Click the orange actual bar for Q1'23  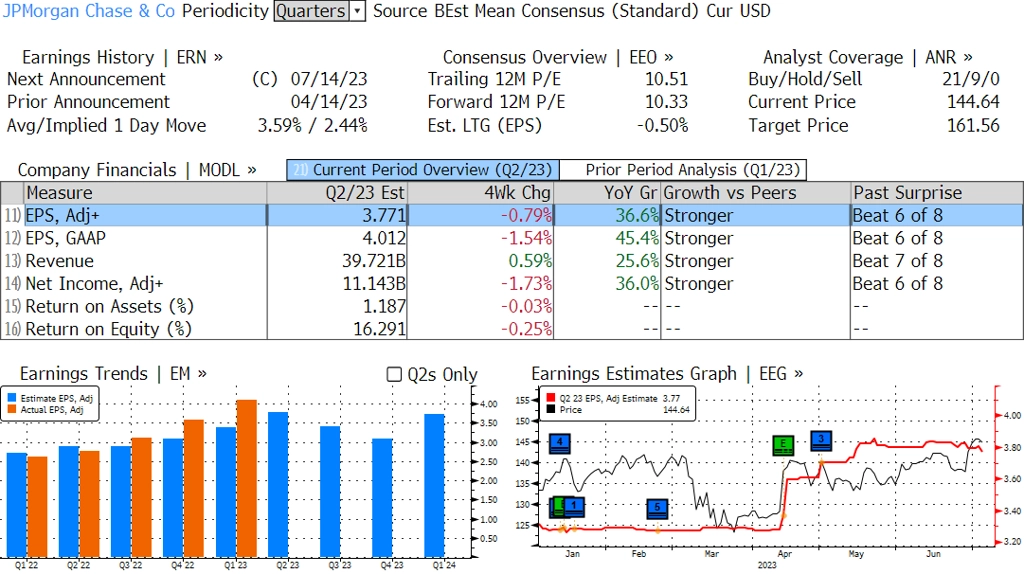click(x=246, y=478)
